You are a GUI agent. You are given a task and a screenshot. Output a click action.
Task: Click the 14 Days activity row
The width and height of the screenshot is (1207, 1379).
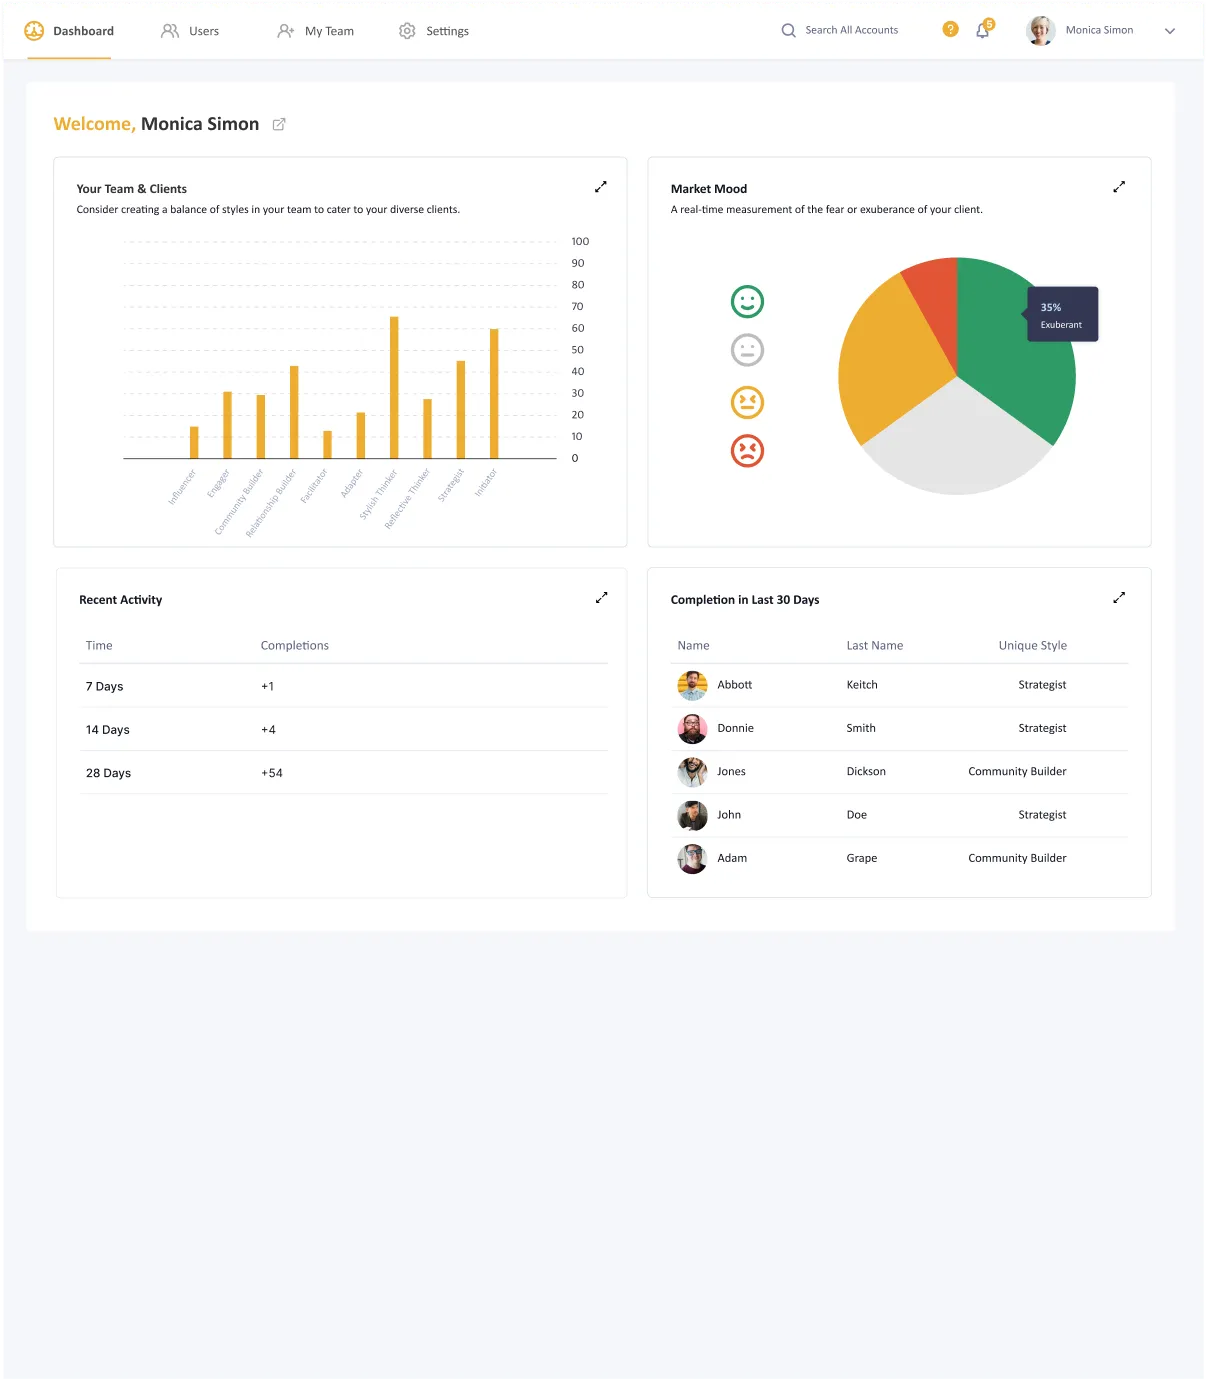[344, 729]
